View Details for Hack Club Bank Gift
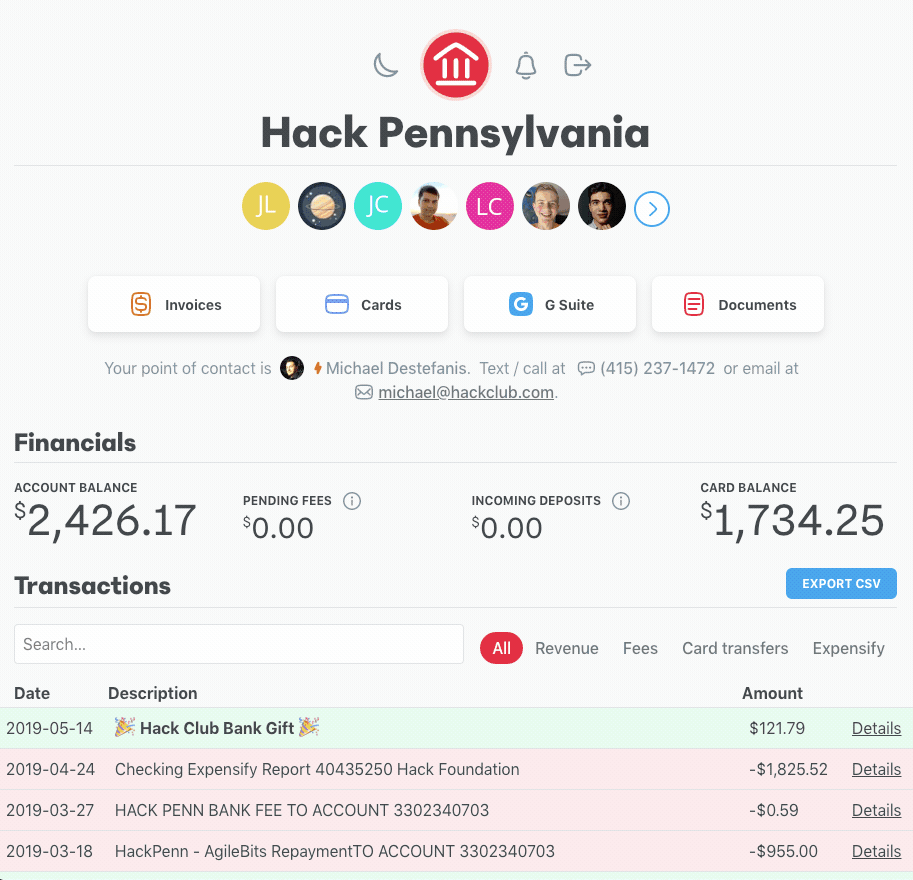This screenshot has width=913, height=880. pos(876,728)
